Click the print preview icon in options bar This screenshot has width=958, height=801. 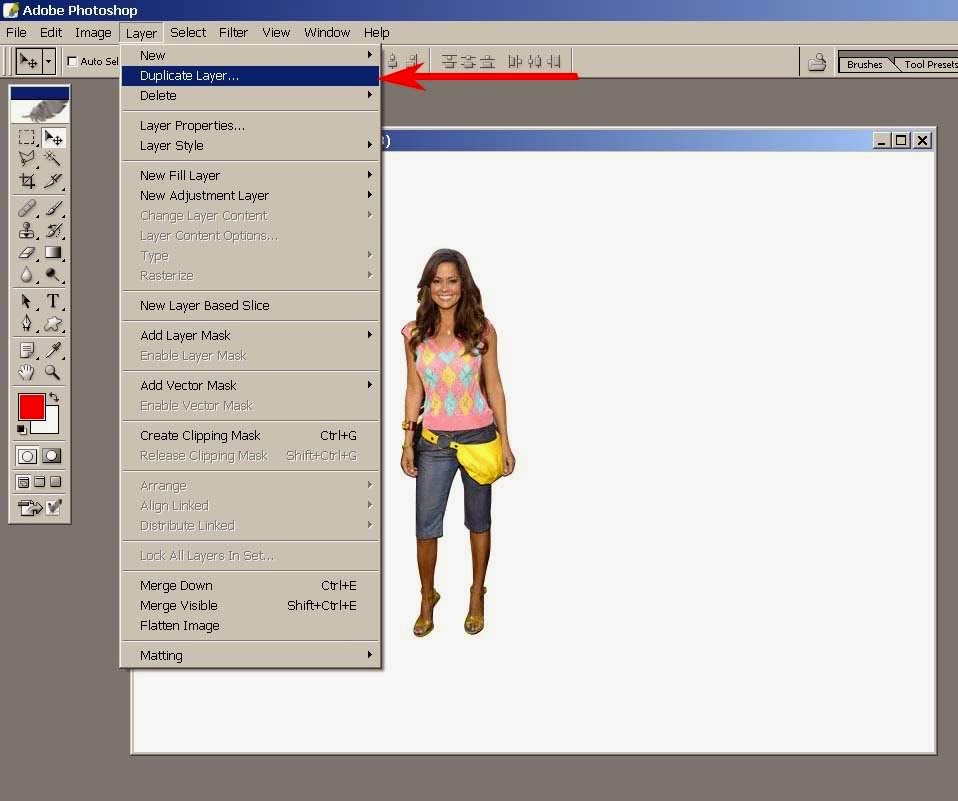coord(818,62)
